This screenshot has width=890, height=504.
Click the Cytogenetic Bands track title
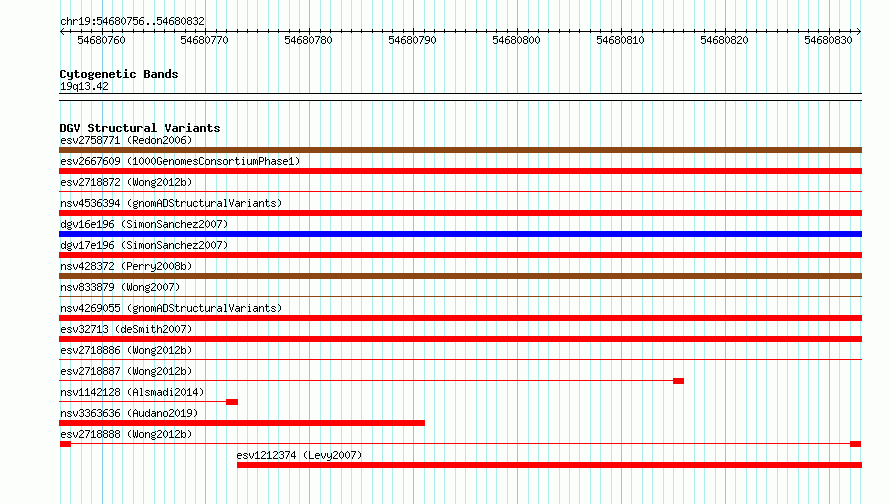[119, 74]
